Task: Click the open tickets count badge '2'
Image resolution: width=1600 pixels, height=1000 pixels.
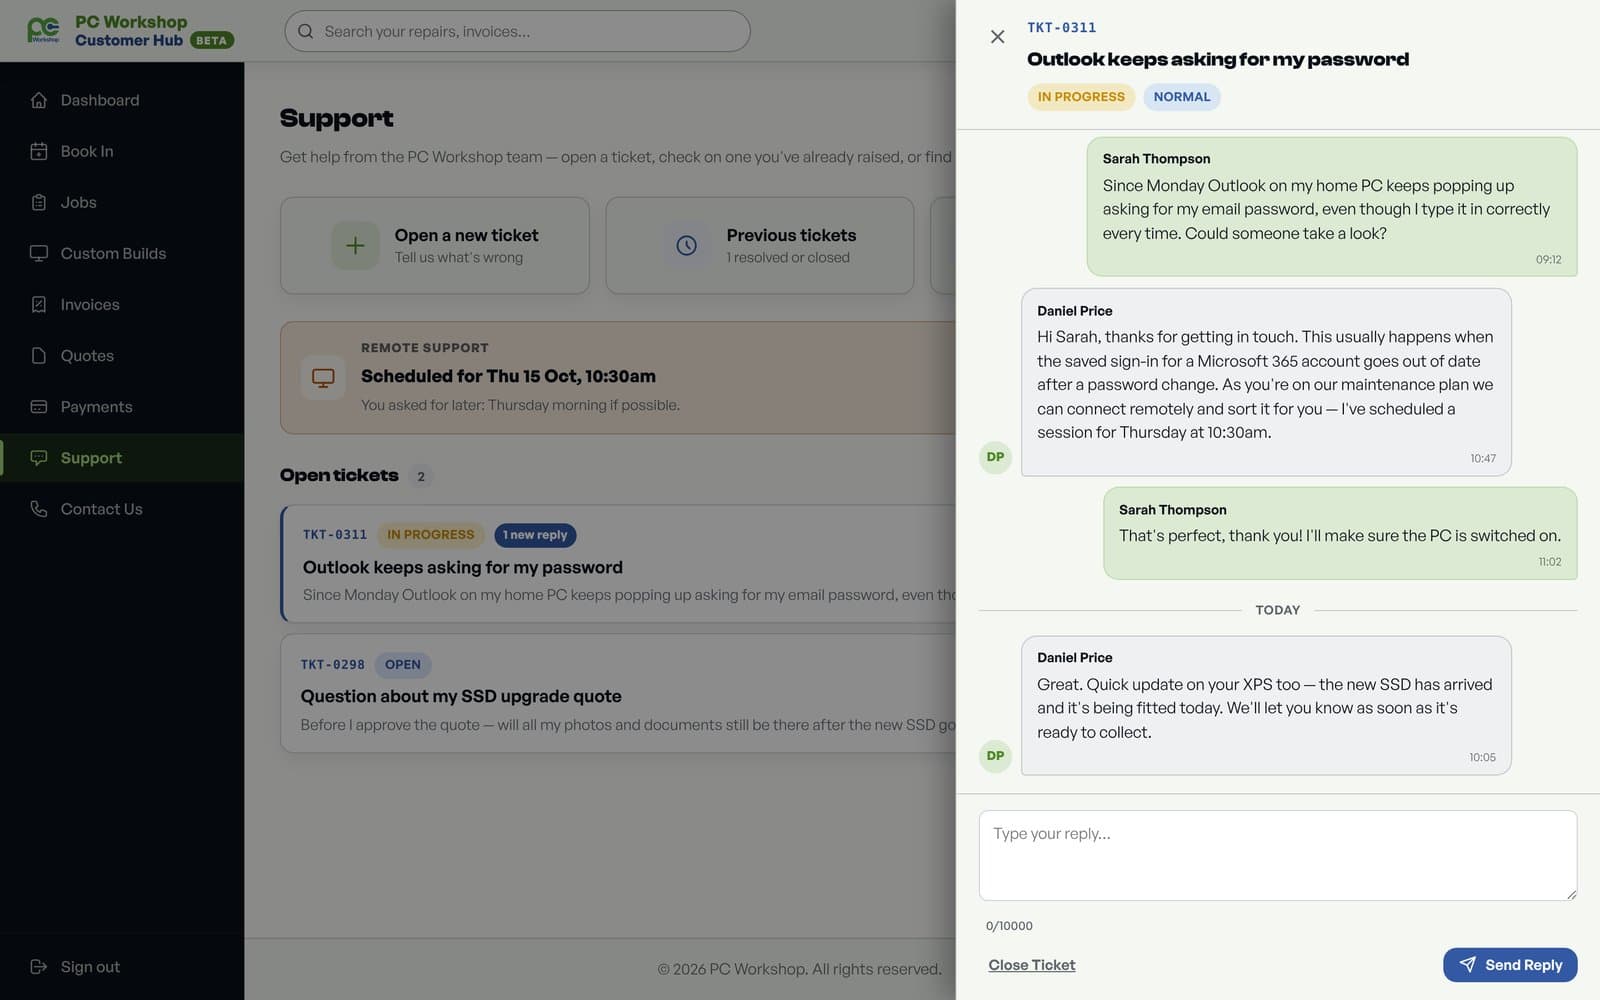Action: (x=421, y=476)
